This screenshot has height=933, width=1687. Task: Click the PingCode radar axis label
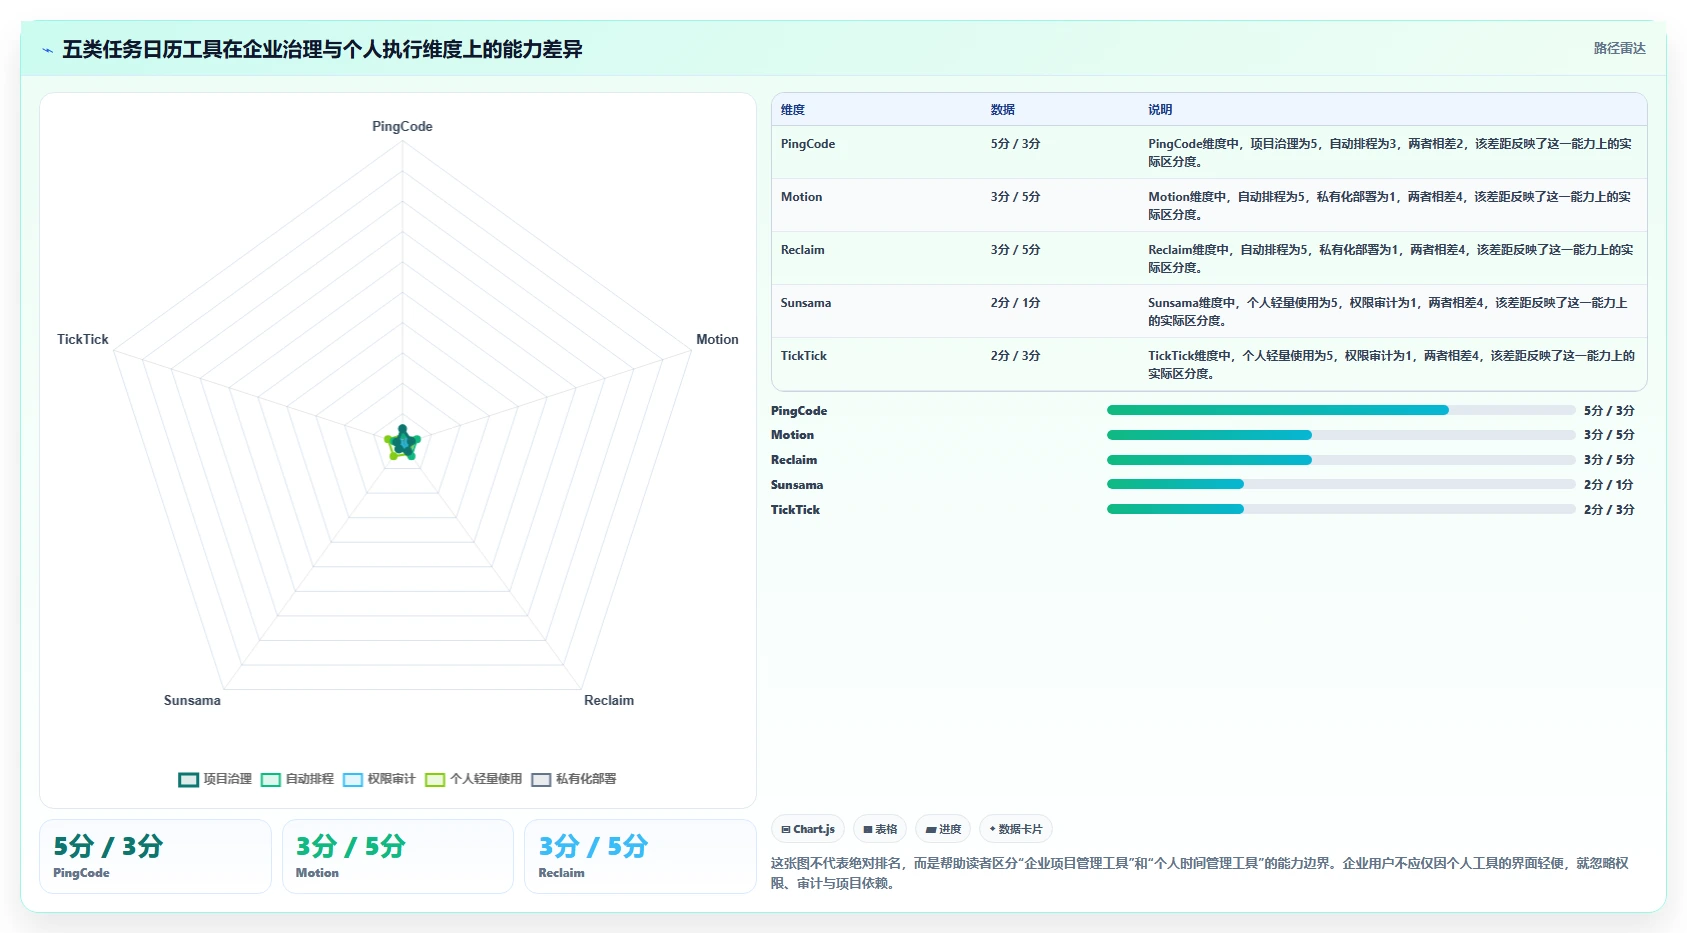pos(402,126)
